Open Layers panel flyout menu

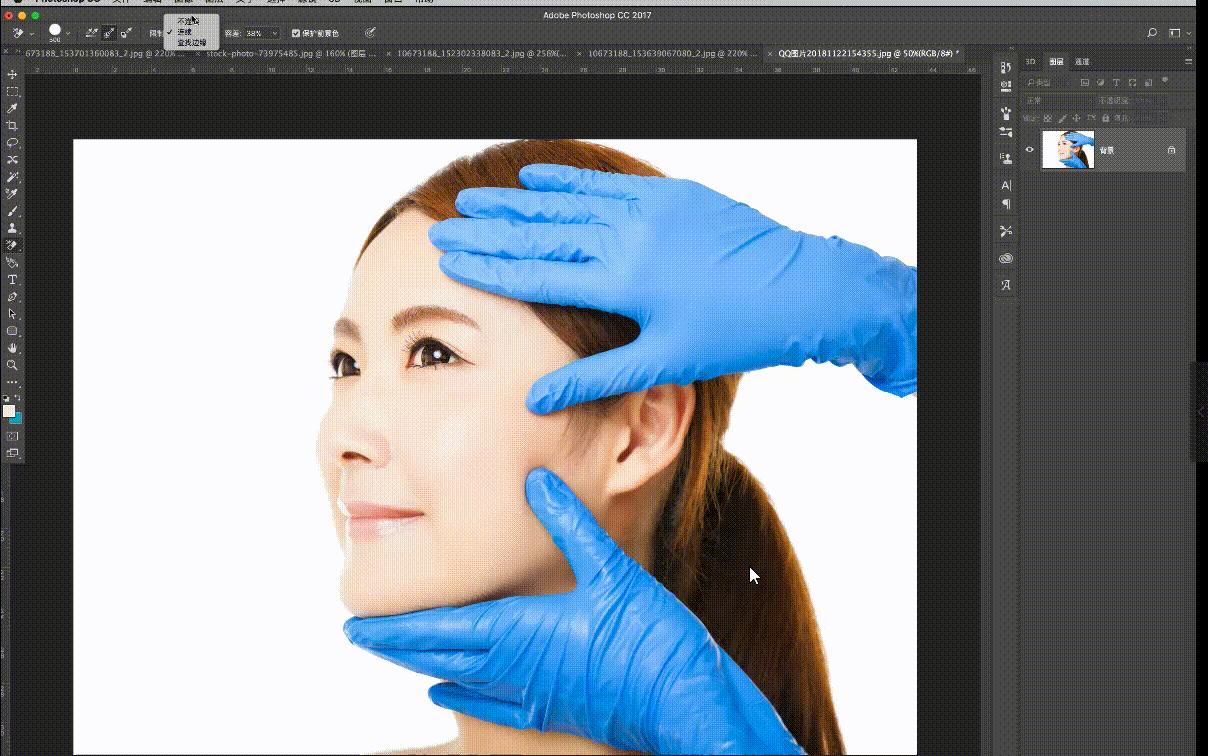click(x=1188, y=62)
